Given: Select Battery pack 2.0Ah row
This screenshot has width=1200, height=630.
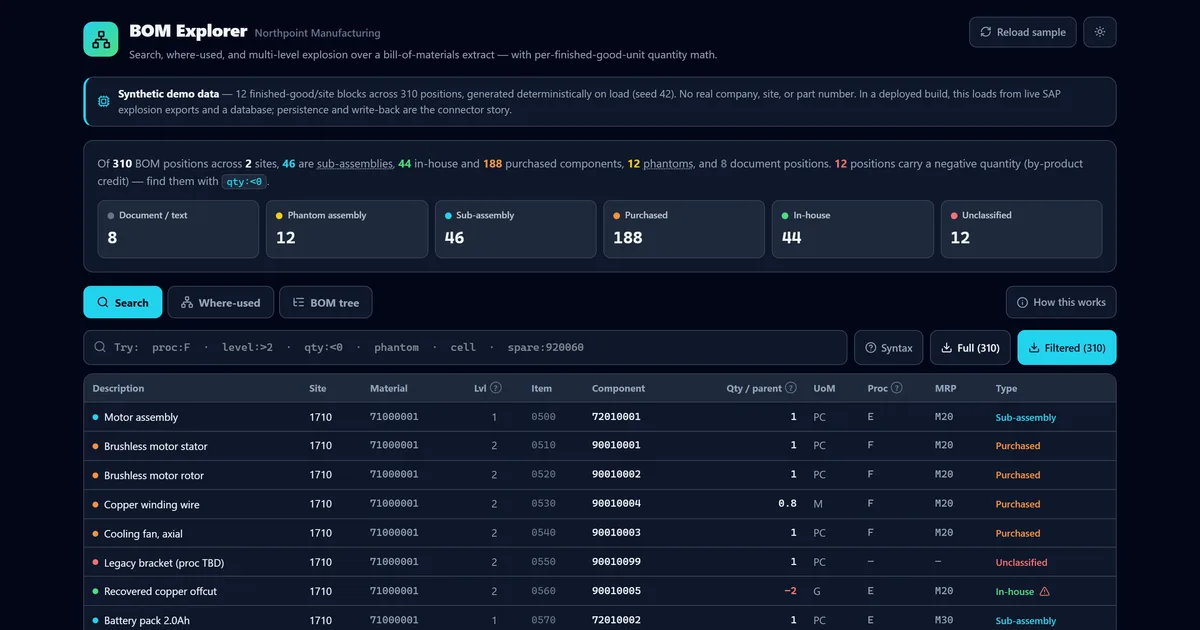Looking at the screenshot, I should coord(599,618).
